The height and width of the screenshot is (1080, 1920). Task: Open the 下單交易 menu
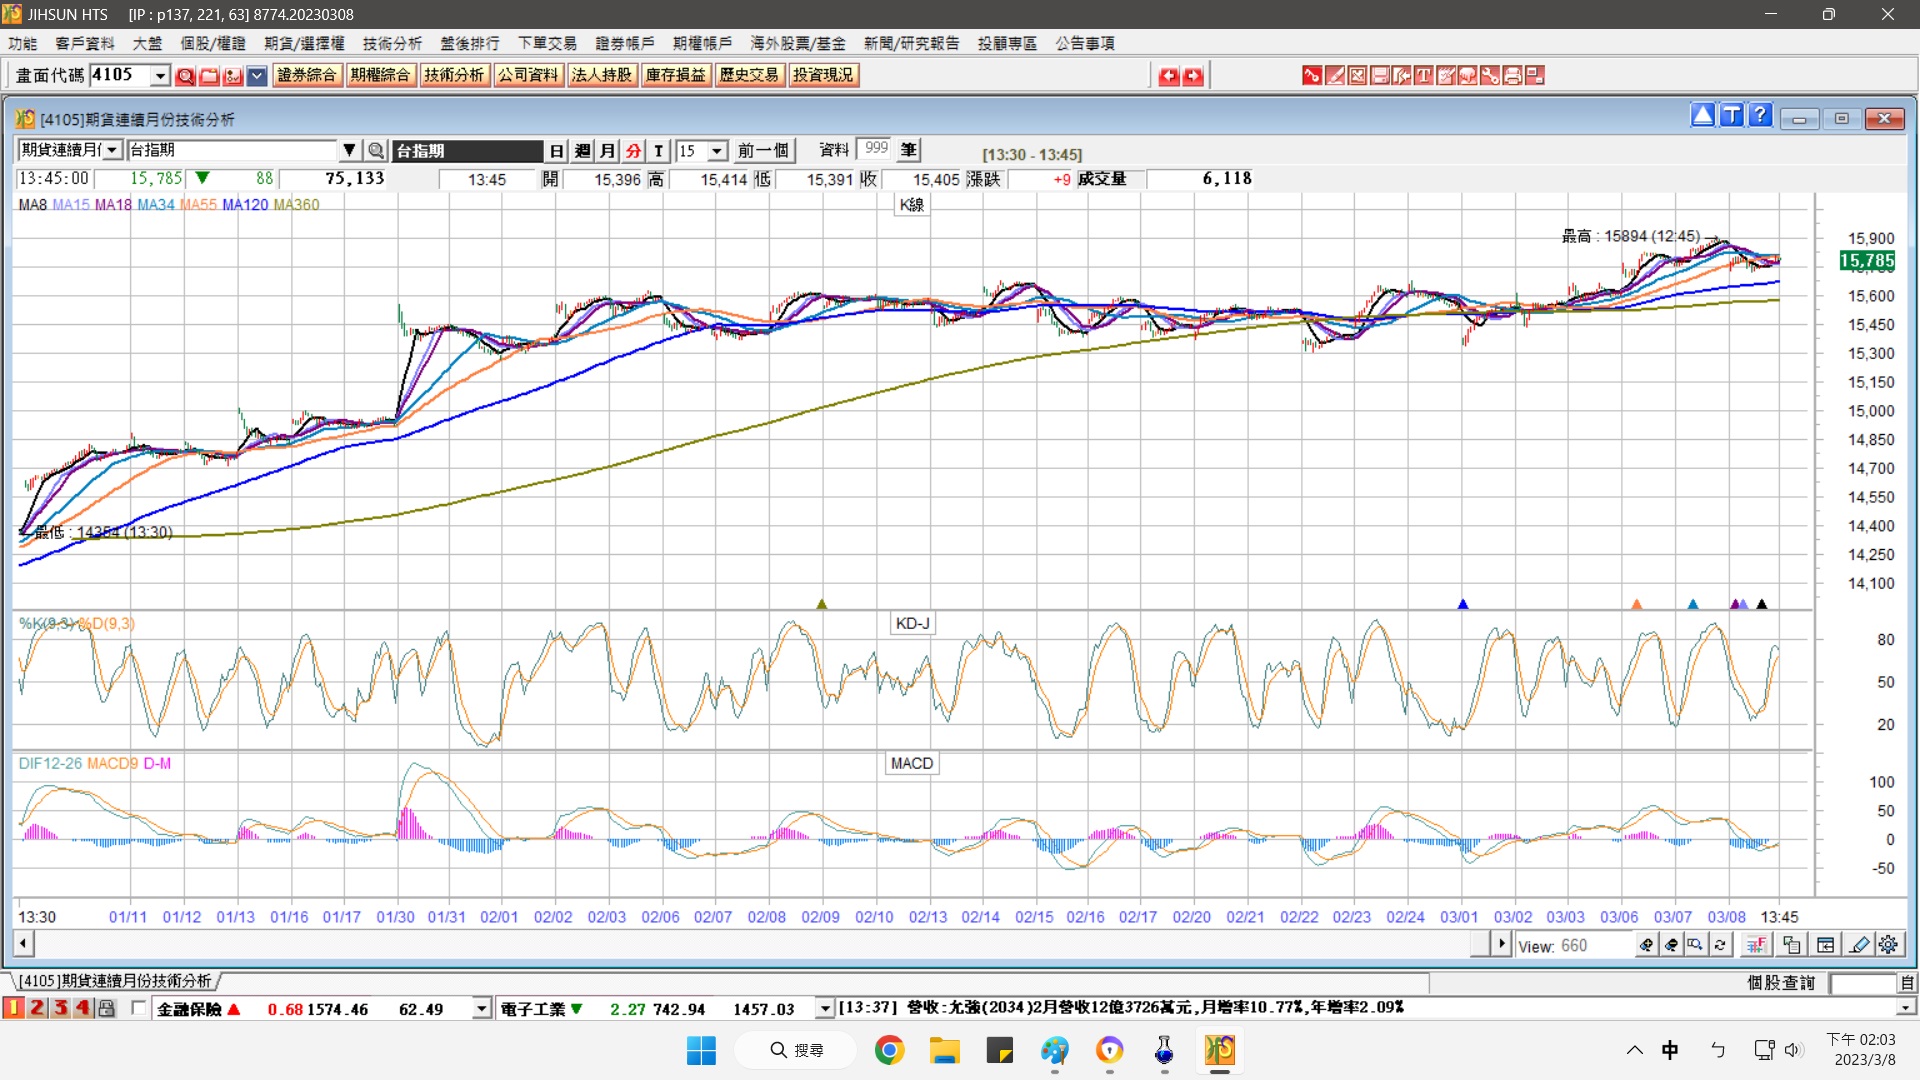click(x=547, y=43)
